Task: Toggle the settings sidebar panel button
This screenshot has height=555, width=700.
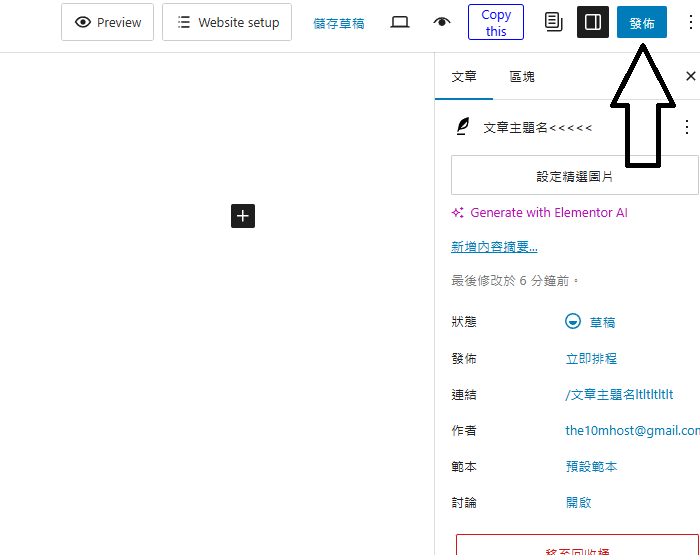Action: tap(593, 22)
